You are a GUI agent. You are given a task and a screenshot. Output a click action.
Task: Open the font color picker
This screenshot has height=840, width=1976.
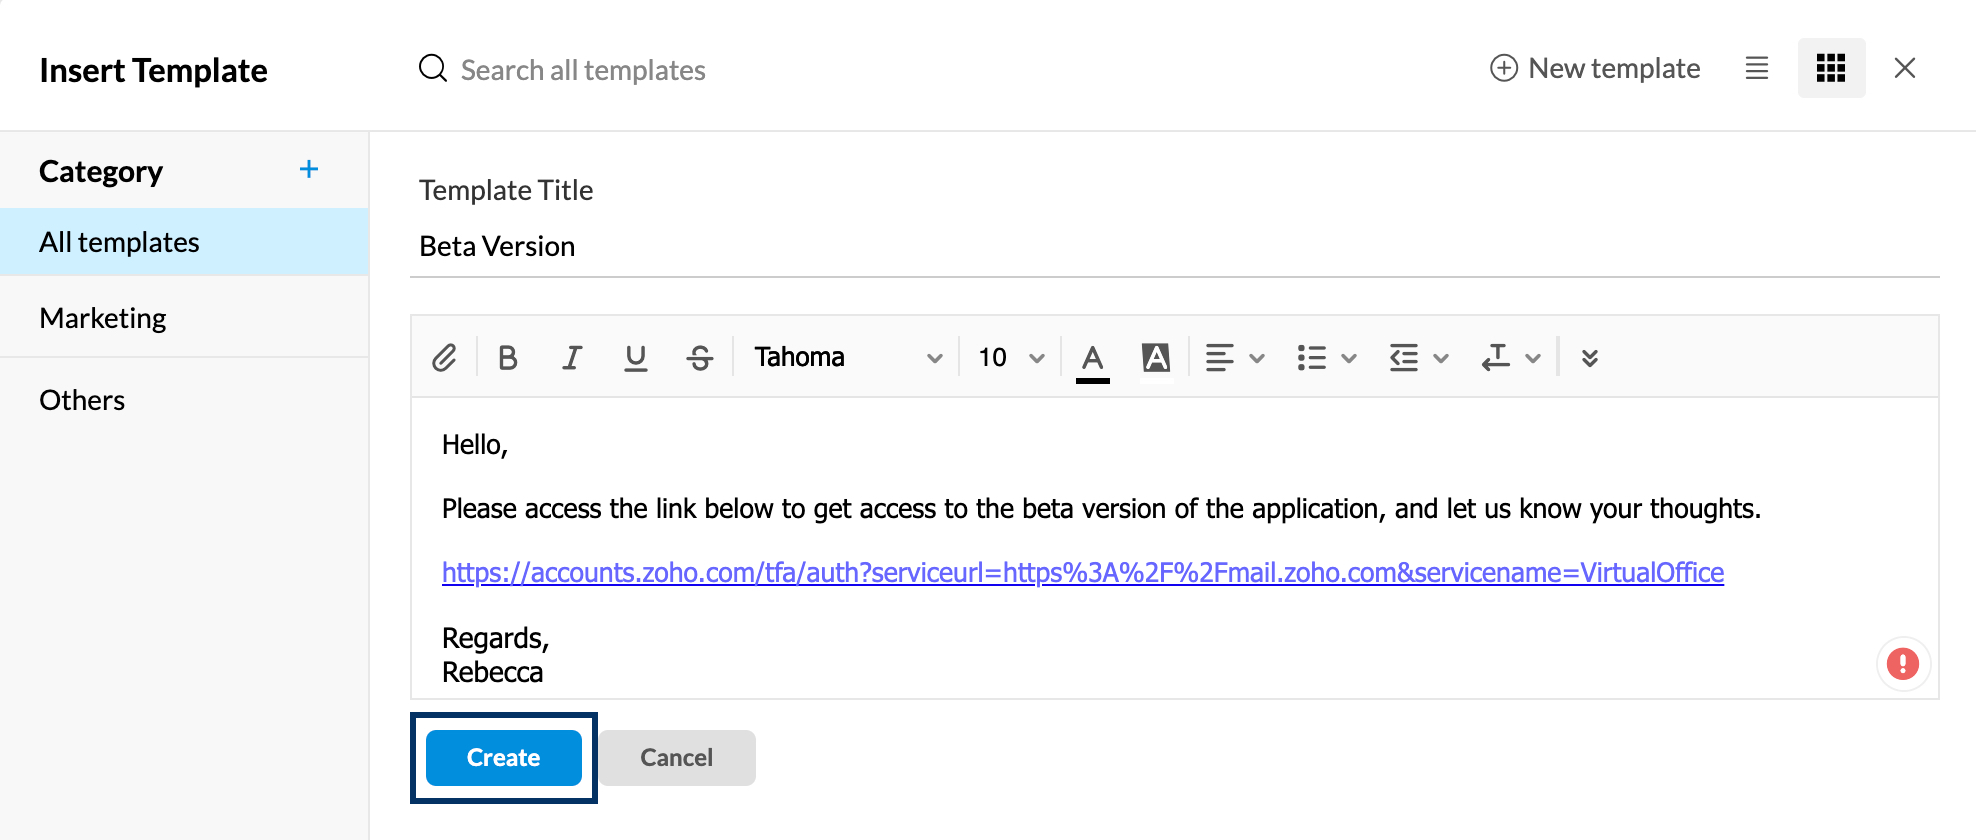(x=1093, y=358)
